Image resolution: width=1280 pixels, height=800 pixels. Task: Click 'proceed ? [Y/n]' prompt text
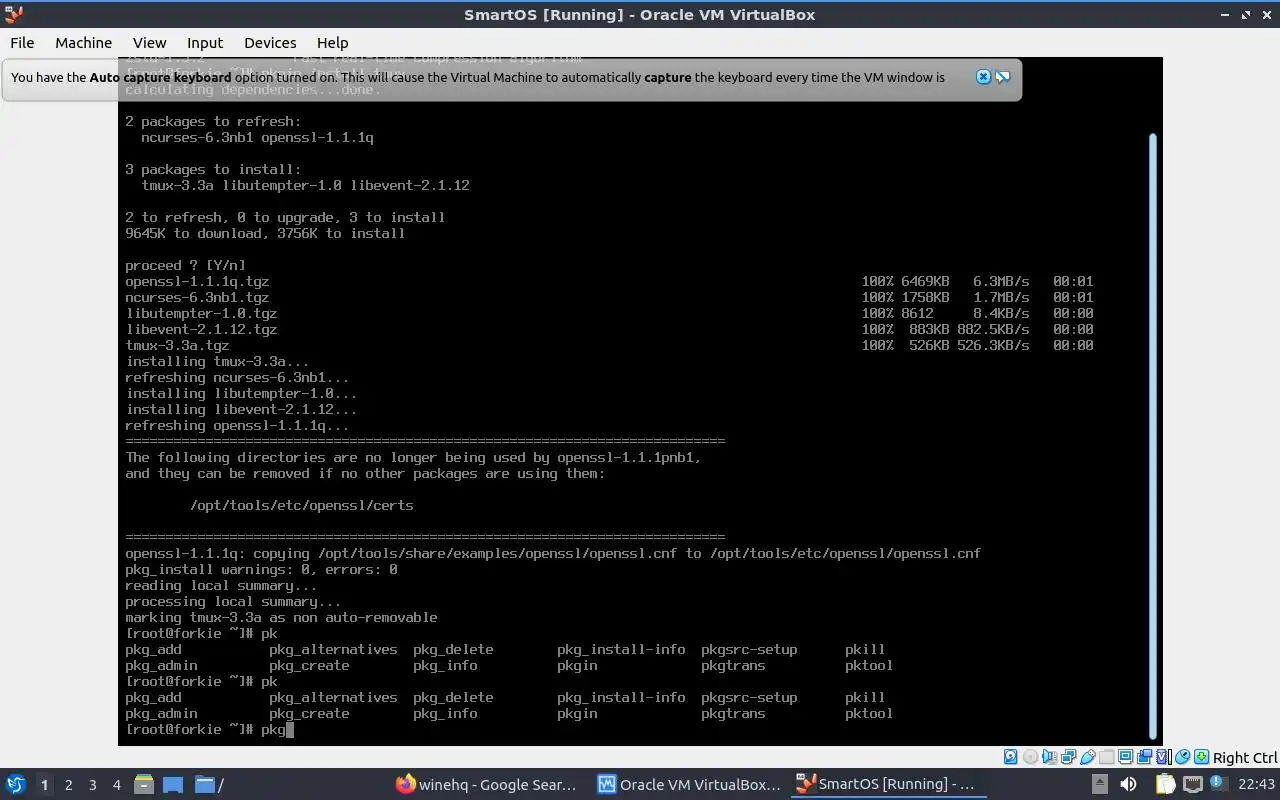pyautogui.click(x=185, y=265)
